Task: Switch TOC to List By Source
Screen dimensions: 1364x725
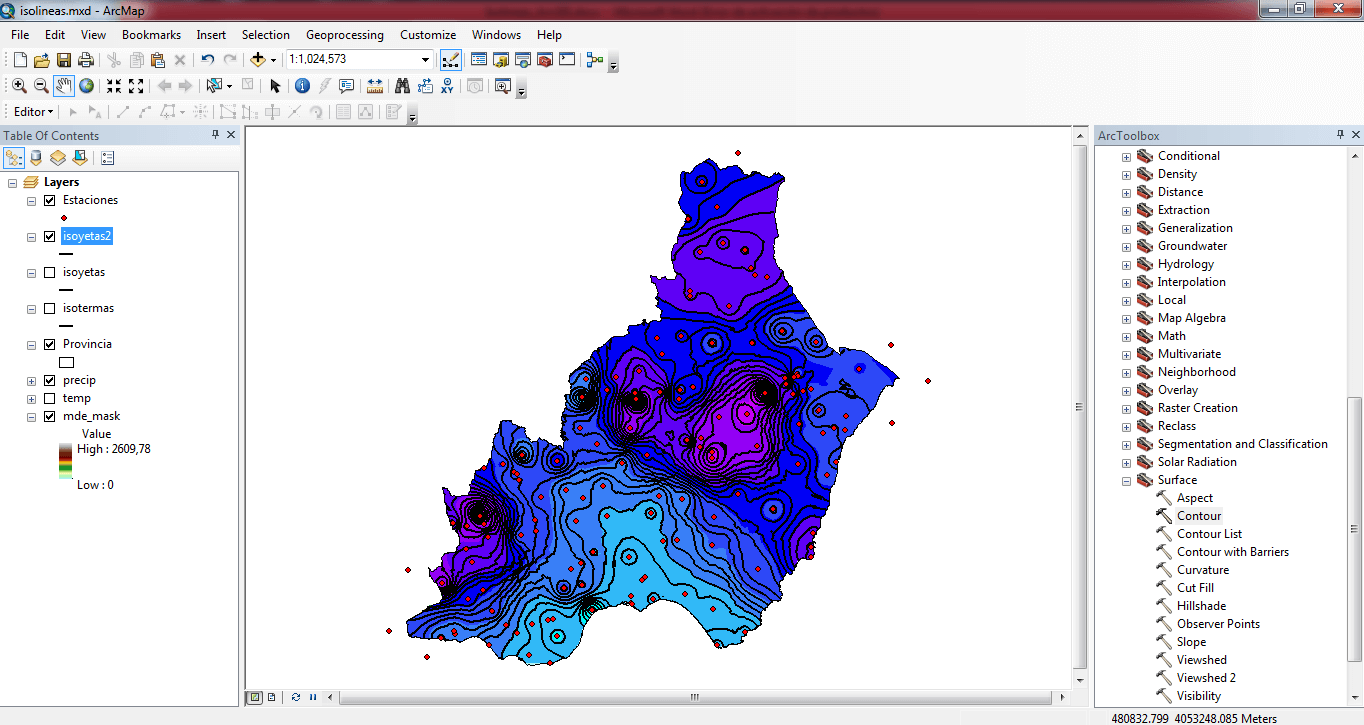Action: (x=36, y=158)
